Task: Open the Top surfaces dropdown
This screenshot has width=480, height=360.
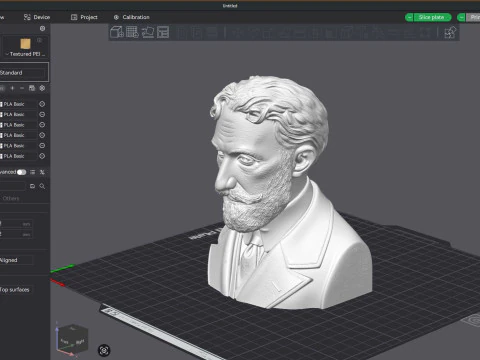Action: 16,290
